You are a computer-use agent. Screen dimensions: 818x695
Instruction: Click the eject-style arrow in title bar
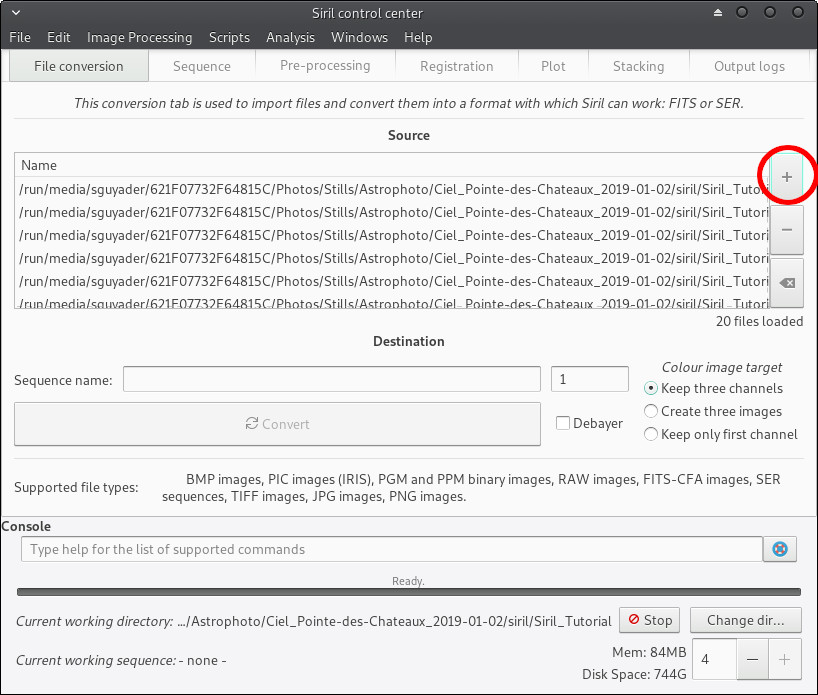tap(718, 13)
